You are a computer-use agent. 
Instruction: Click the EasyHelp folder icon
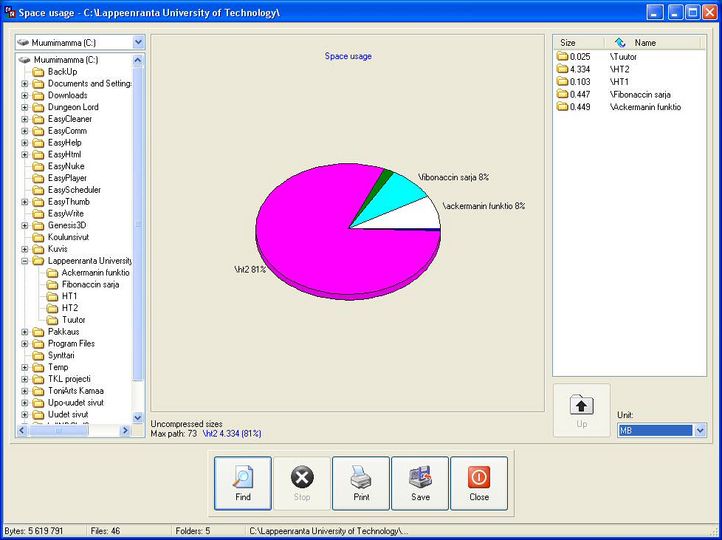click(38, 143)
